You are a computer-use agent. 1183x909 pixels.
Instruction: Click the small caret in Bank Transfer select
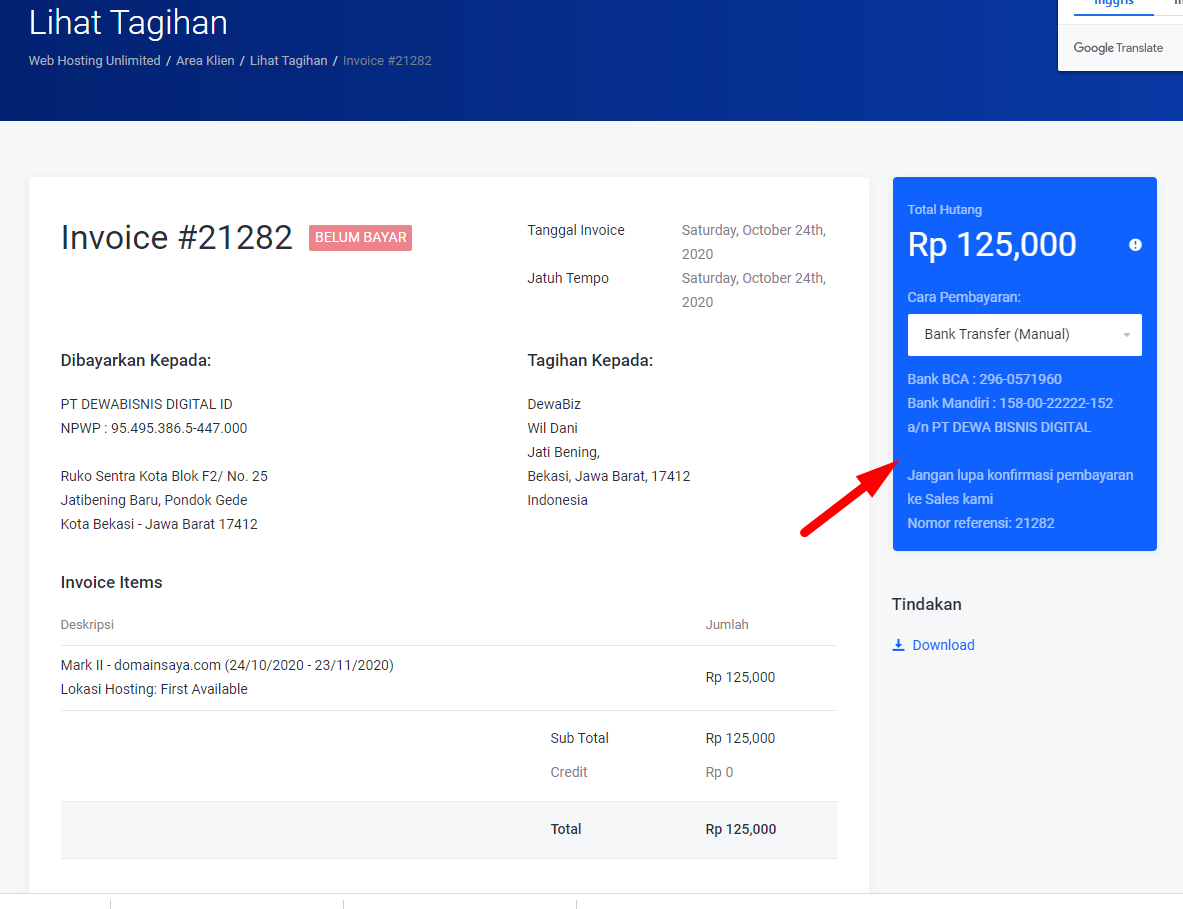coord(1127,336)
